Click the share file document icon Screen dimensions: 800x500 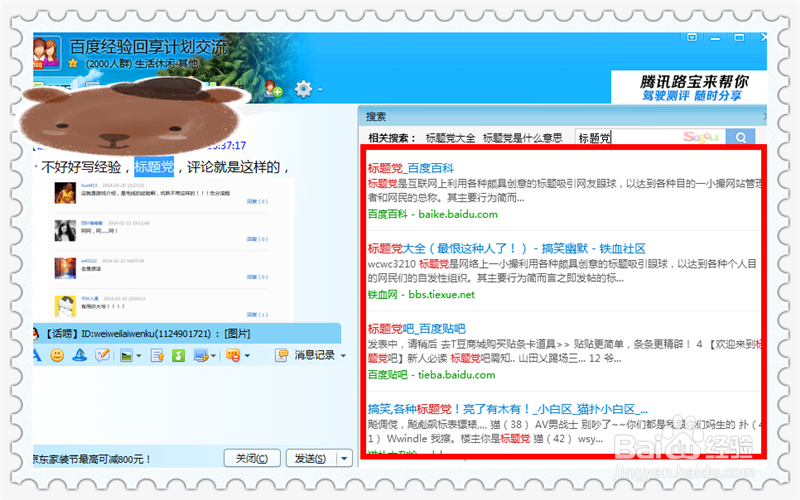pyautogui.click(x=157, y=355)
